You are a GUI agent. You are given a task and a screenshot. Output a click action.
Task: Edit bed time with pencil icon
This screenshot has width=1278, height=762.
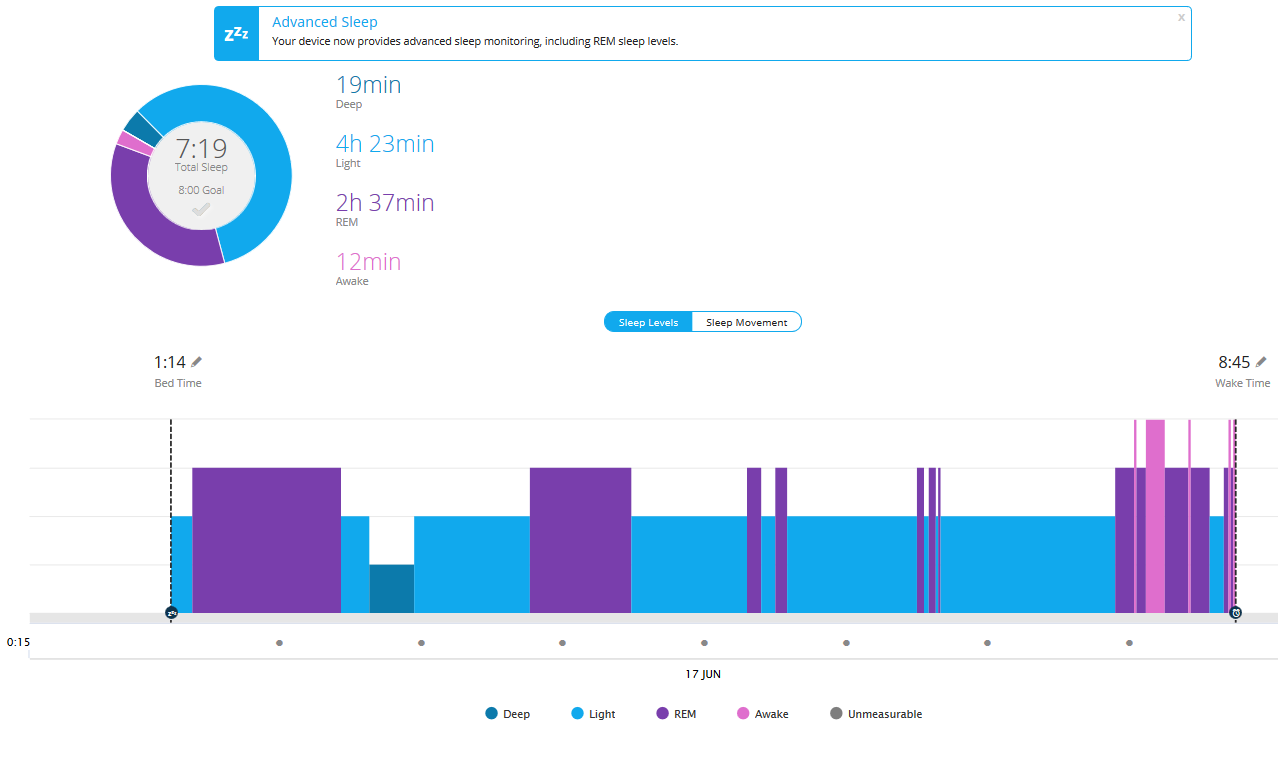[x=197, y=362]
